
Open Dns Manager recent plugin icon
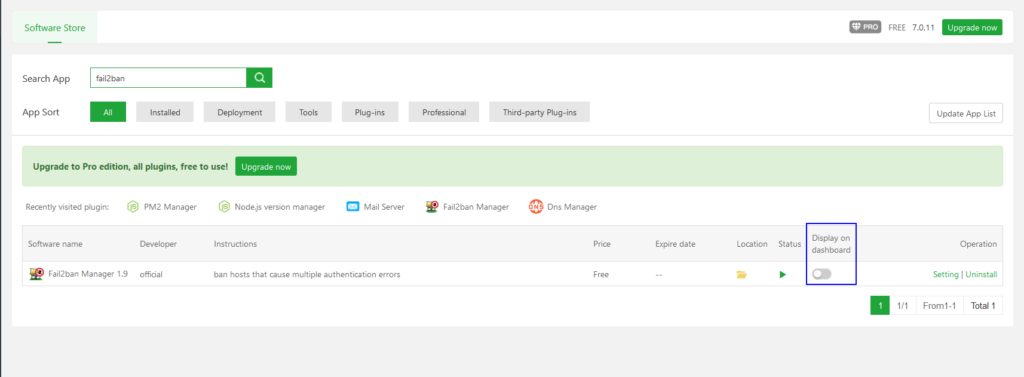pos(536,206)
